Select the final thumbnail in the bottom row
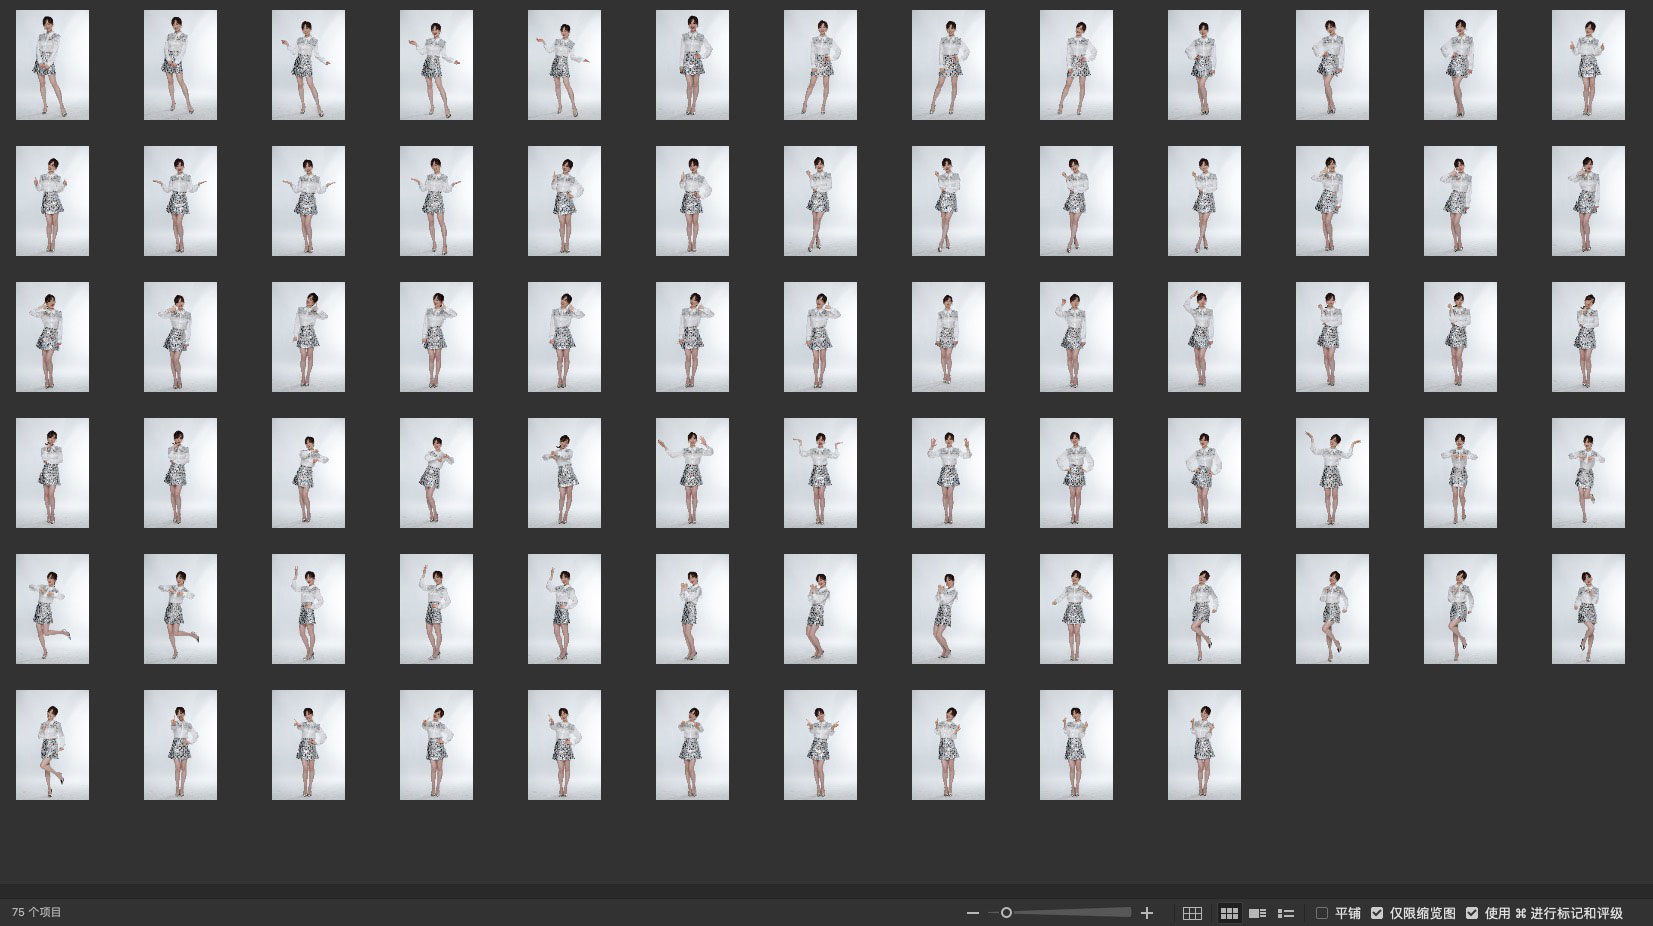 click(x=1204, y=745)
